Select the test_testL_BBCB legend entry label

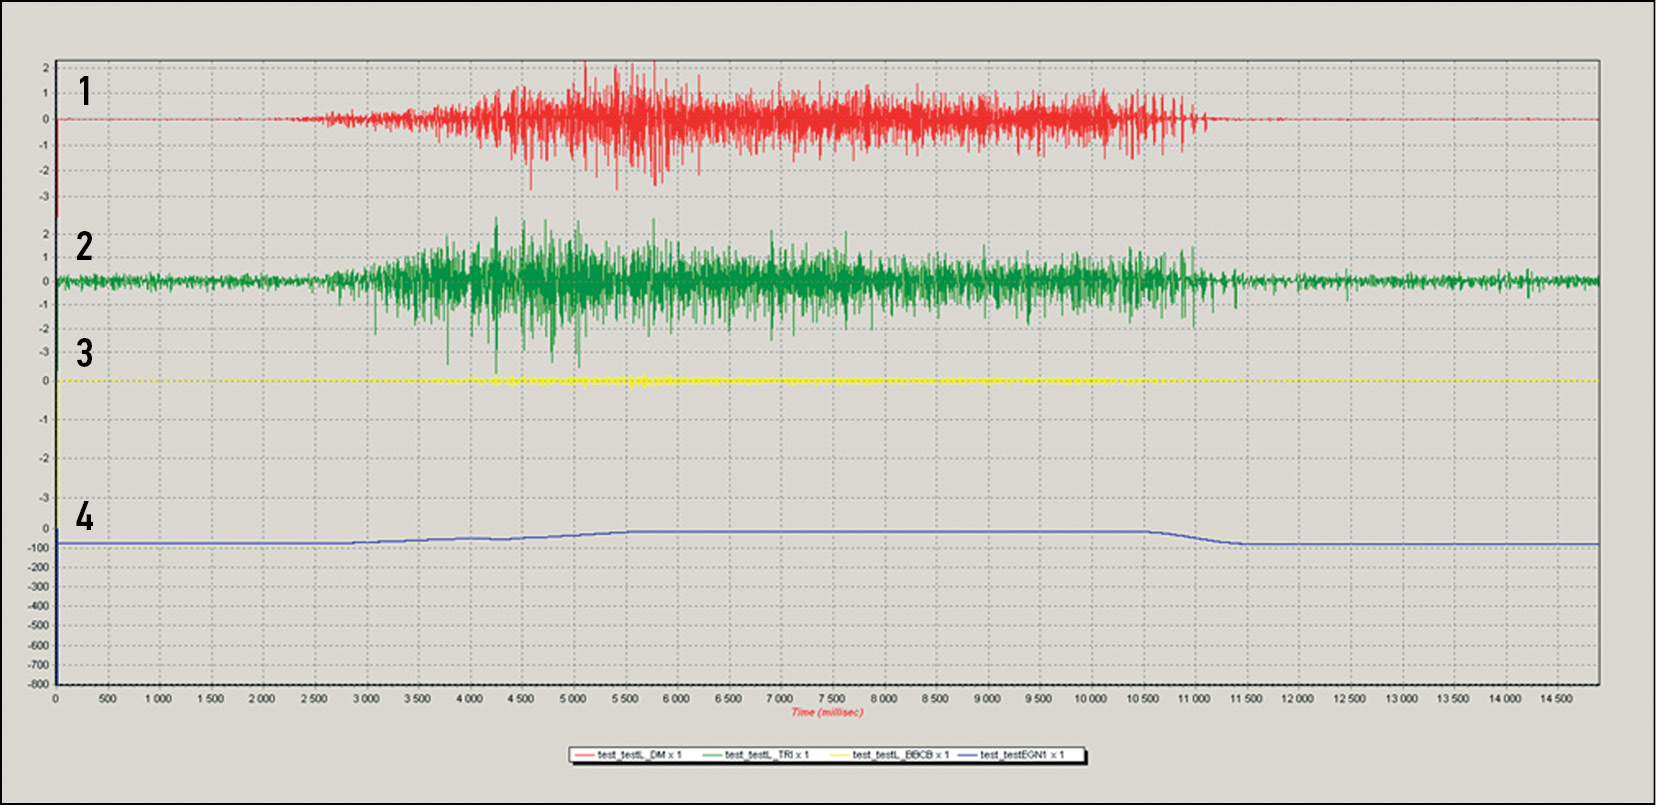[x=900, y=755]
